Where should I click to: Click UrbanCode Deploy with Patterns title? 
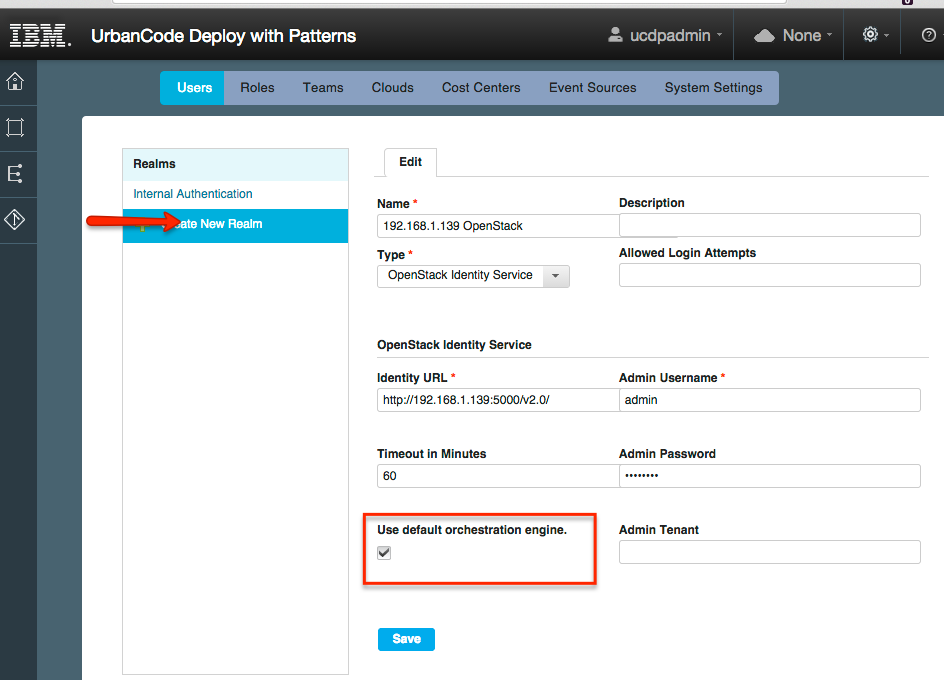point(223,36)
